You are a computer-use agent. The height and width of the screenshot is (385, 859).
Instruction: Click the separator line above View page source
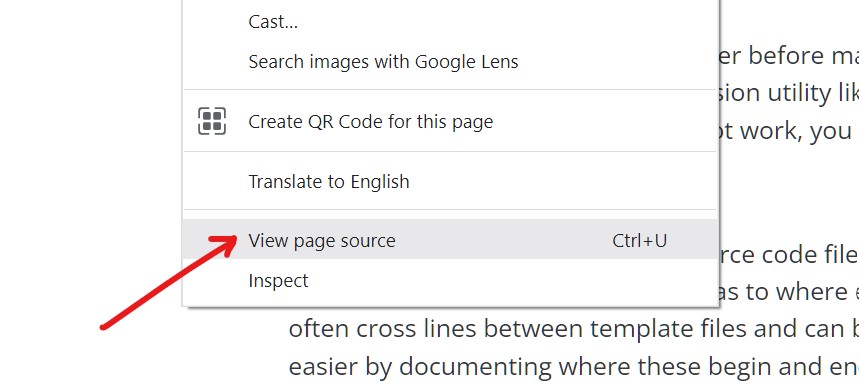(x=449, y=209)
